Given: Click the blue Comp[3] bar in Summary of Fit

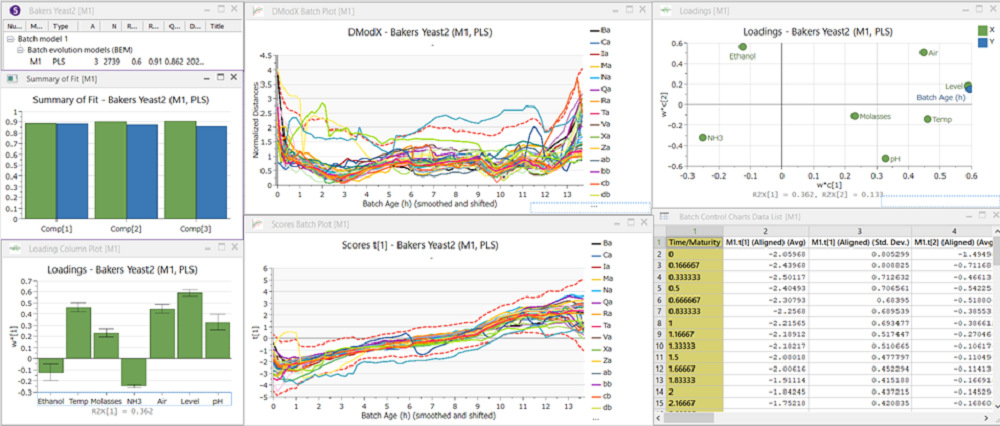Looking at the screenshot, I should click(211, 171).
